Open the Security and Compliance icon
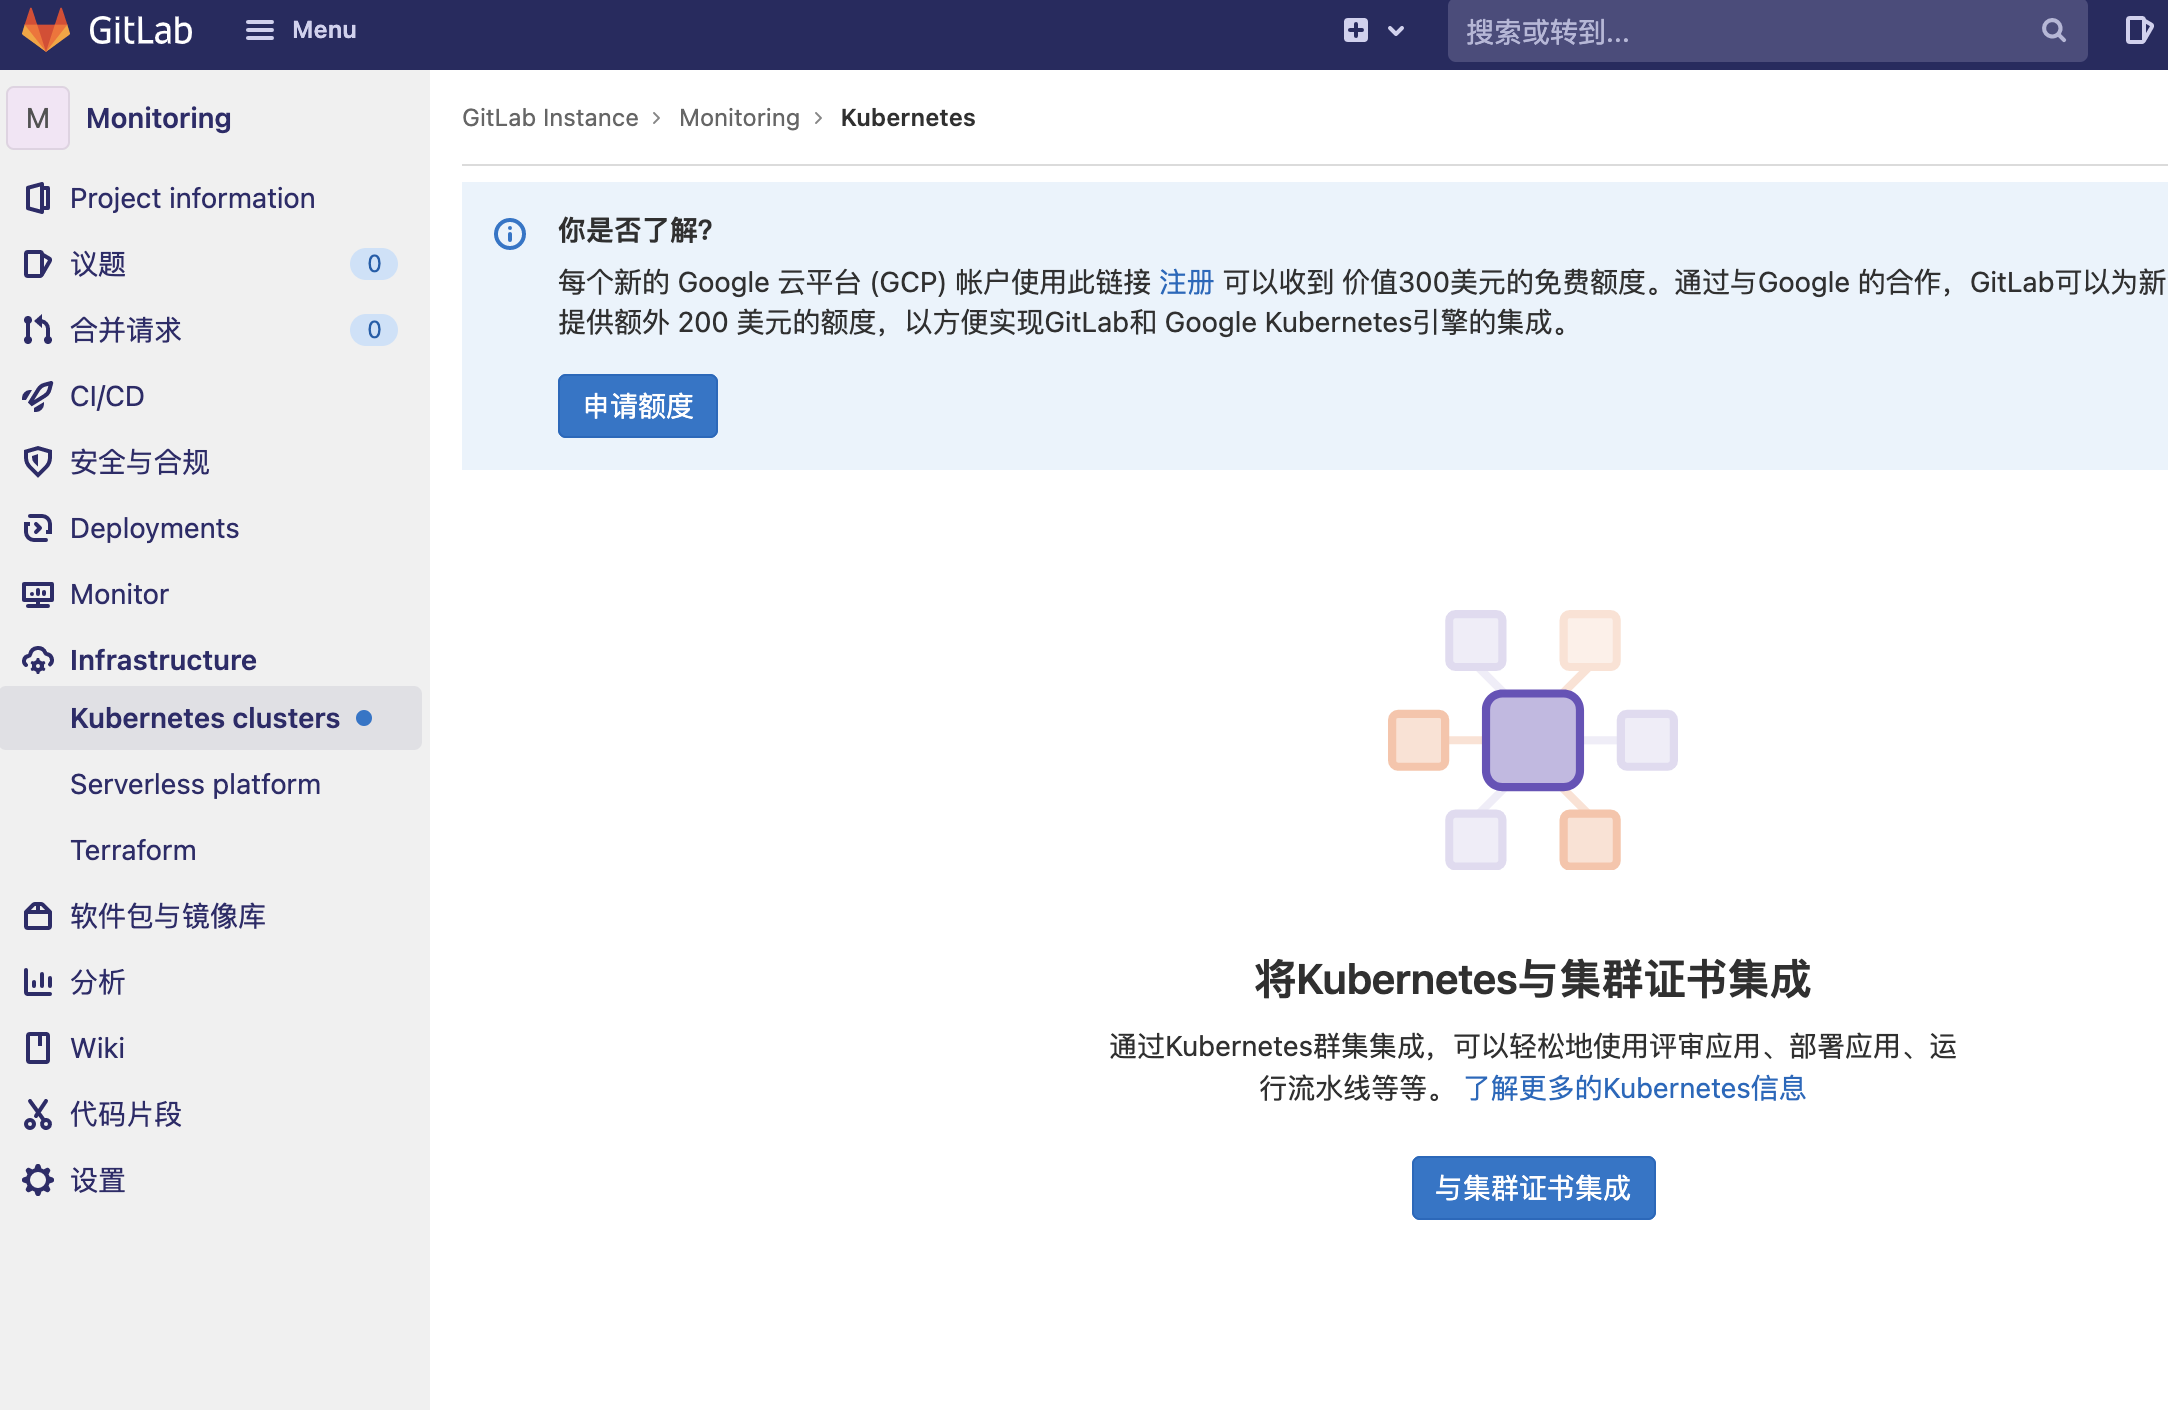2168x1410 pixels. [x=38, y=462]
